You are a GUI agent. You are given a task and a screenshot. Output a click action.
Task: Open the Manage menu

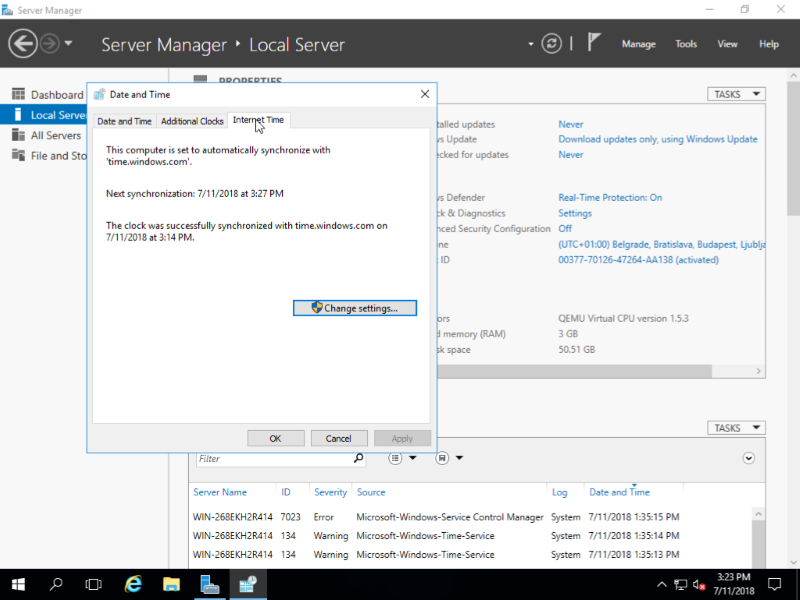(638, 44)
